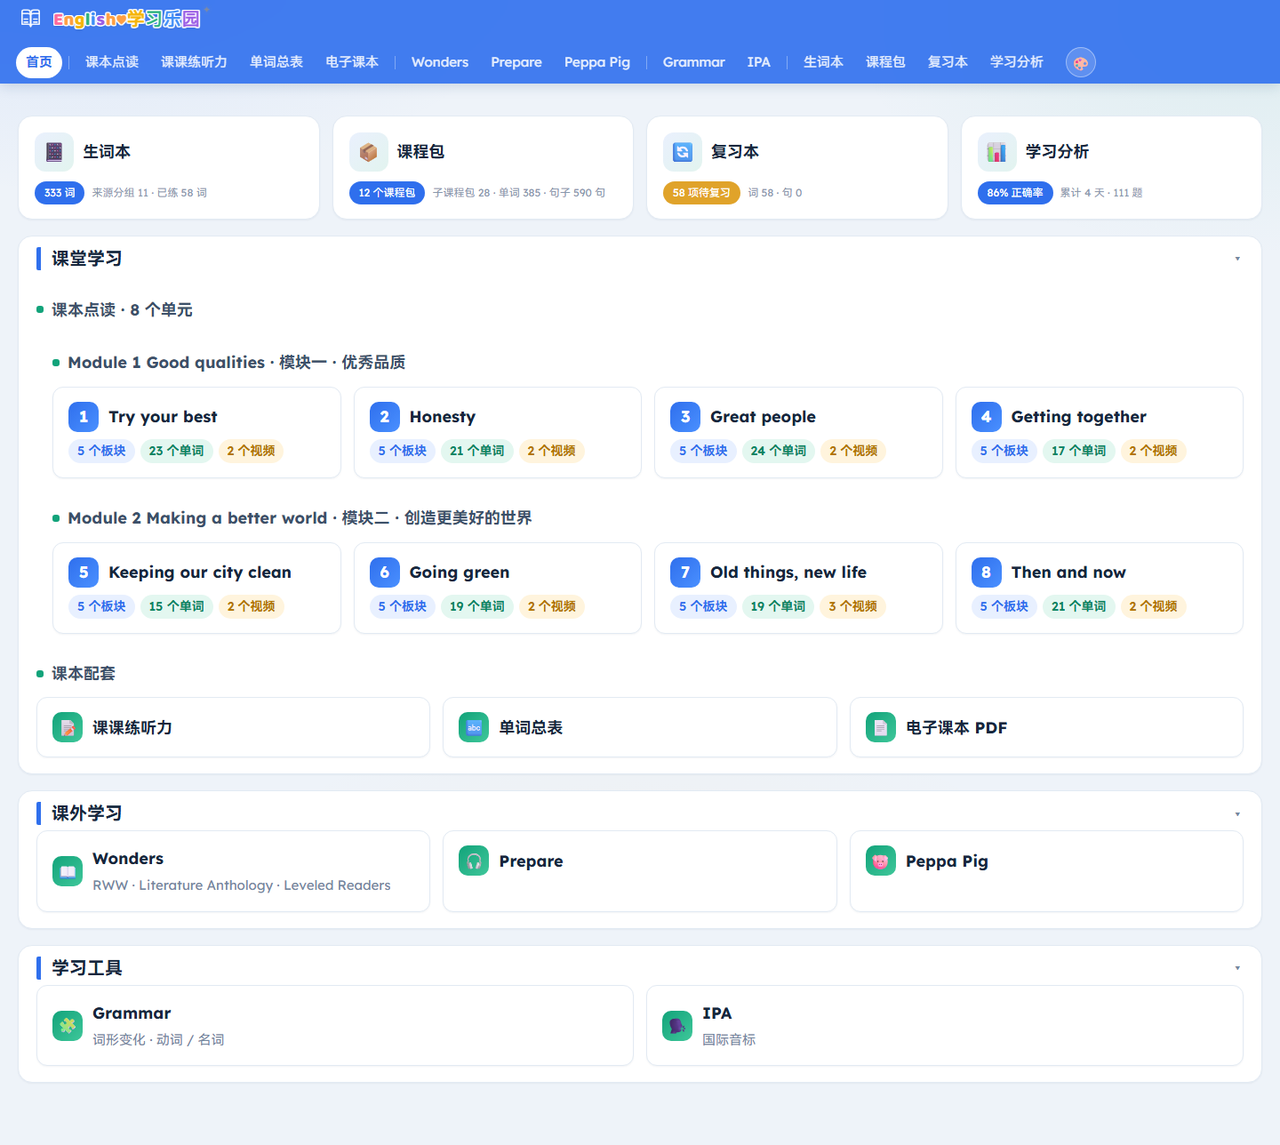Open the Great people unit card
1280x1145 pixels.
pos(798,432)
